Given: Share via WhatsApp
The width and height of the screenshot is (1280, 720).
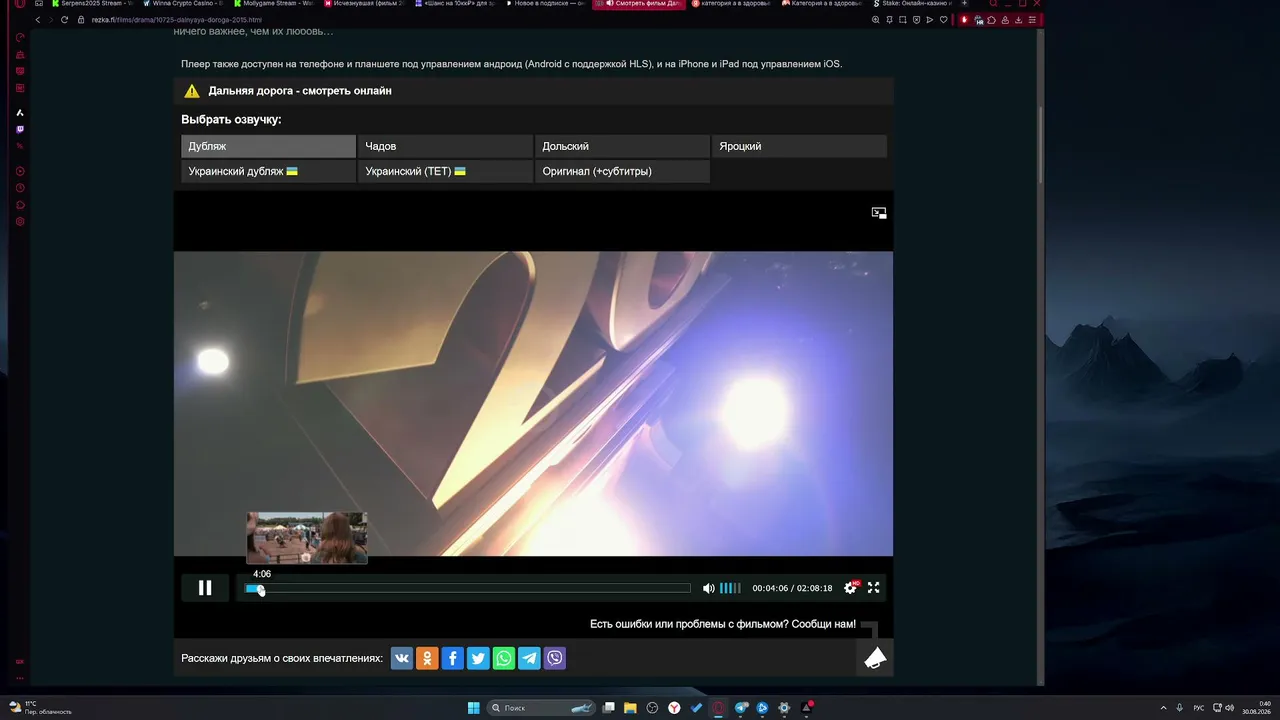Looking at the screenshot, I should 504,658.
